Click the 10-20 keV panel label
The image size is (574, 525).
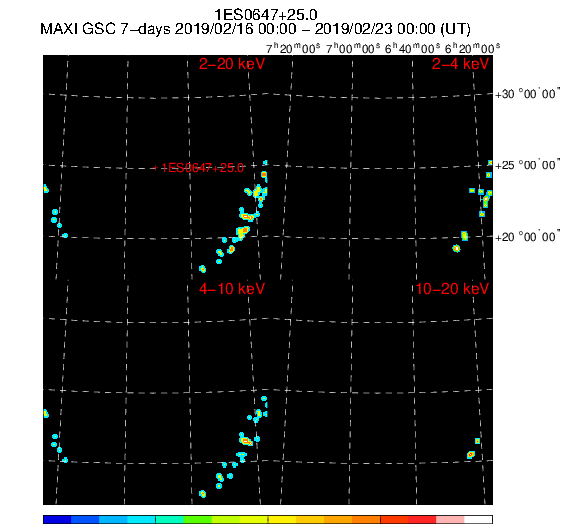click(x=452, y=289)
